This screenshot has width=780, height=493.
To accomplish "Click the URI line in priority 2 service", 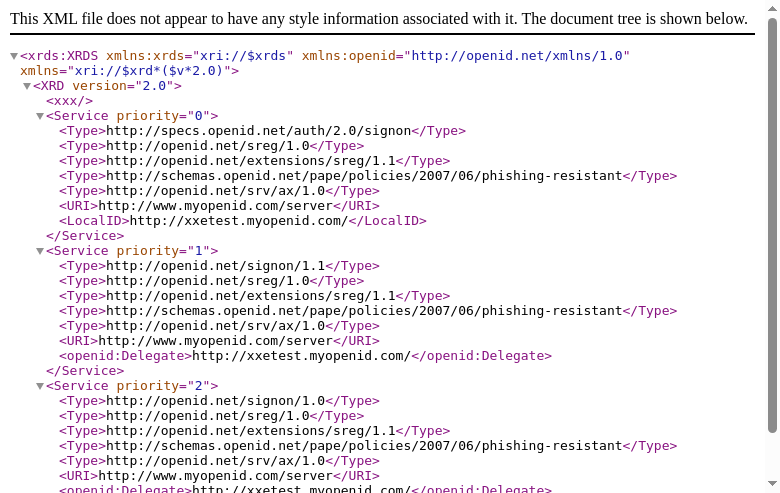I will [219, 476].
